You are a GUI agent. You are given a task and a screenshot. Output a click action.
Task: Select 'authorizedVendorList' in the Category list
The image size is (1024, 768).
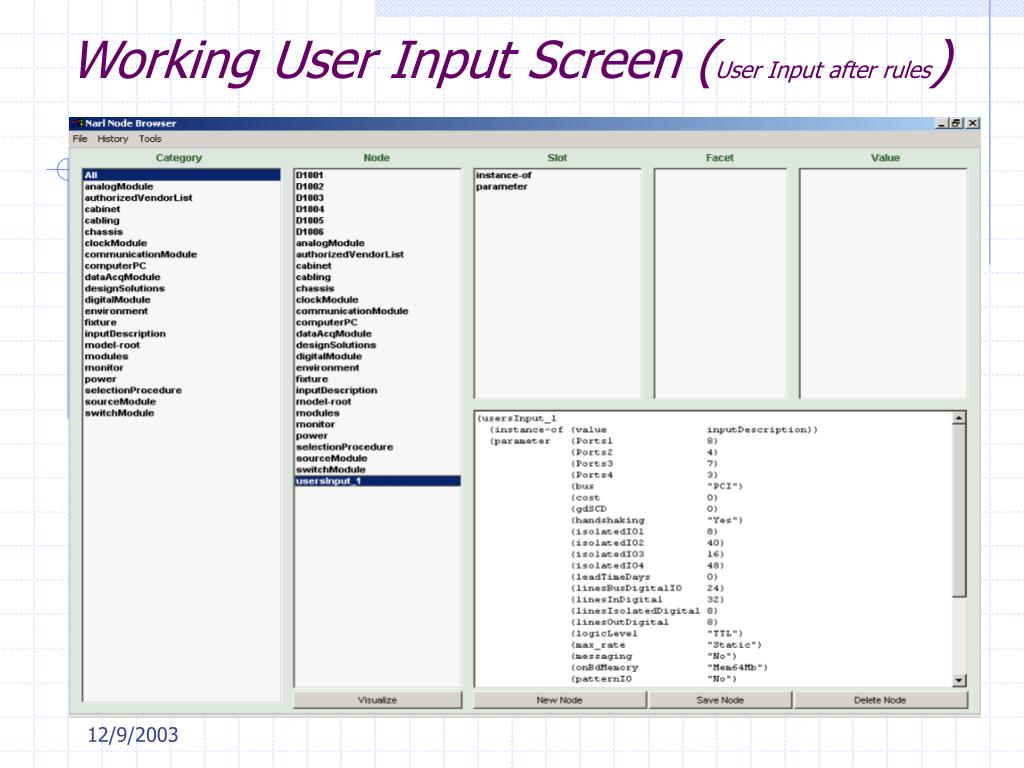tap(138, 197)
